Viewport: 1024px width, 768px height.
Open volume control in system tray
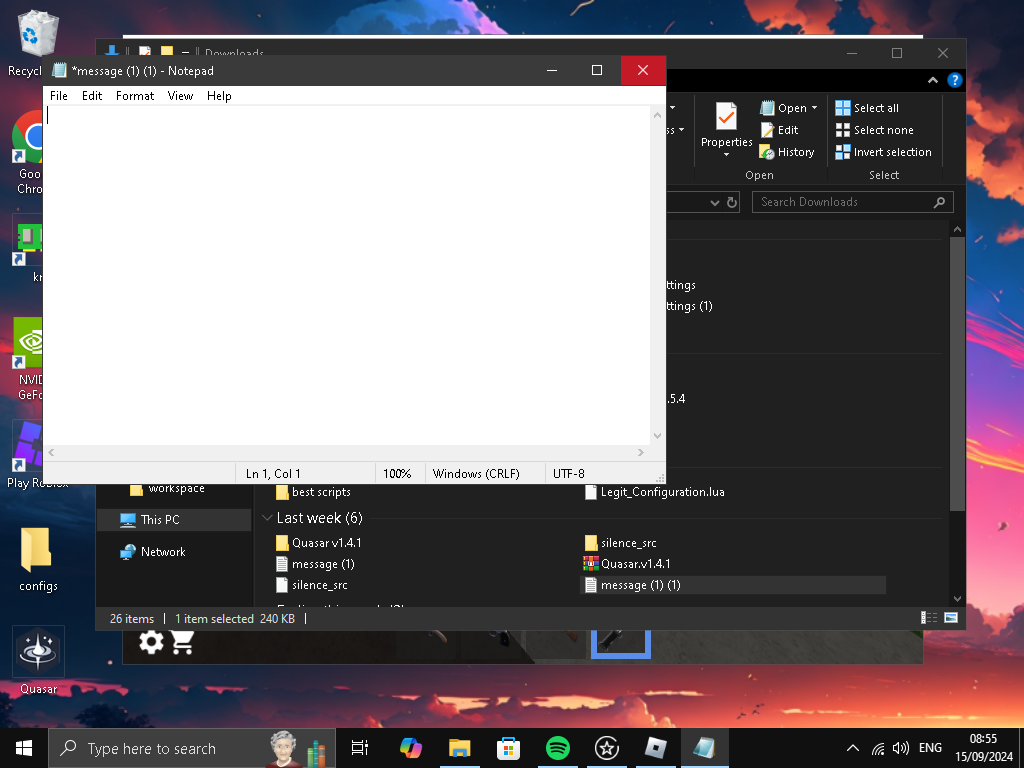pos(901,748)
